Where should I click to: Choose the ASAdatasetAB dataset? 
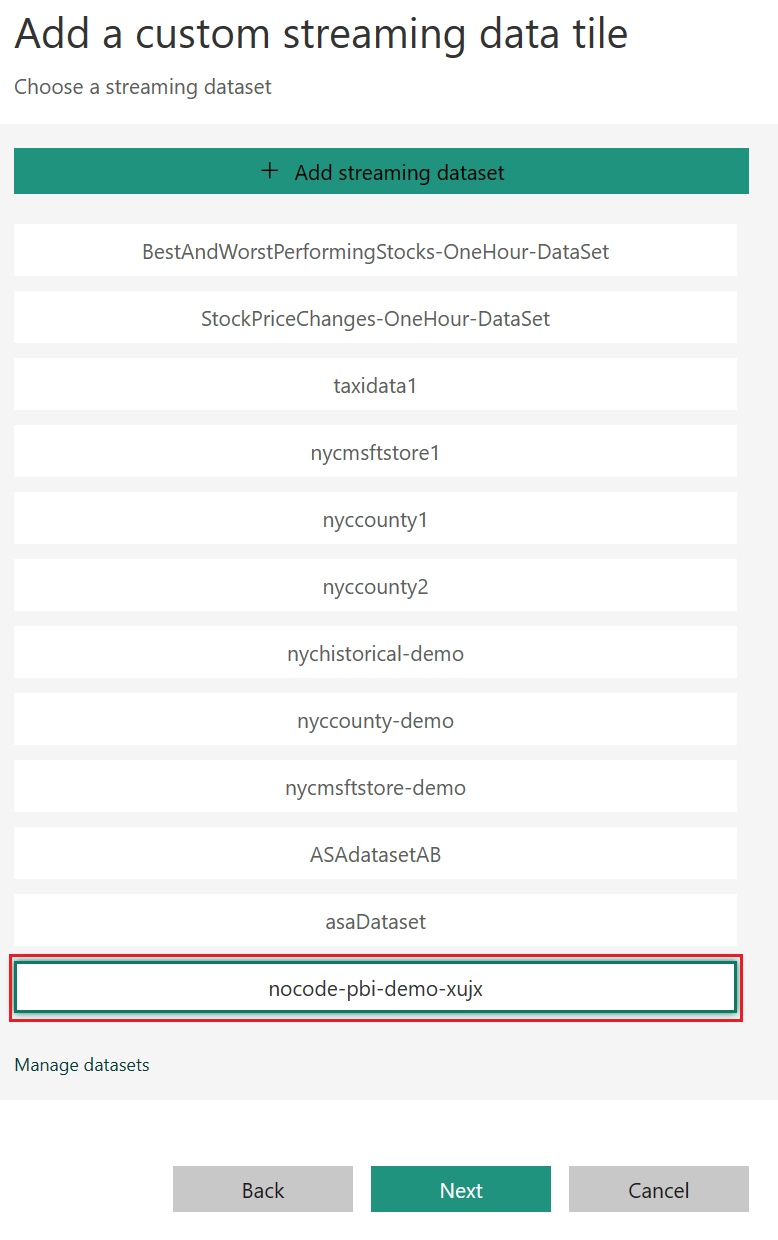375,853
